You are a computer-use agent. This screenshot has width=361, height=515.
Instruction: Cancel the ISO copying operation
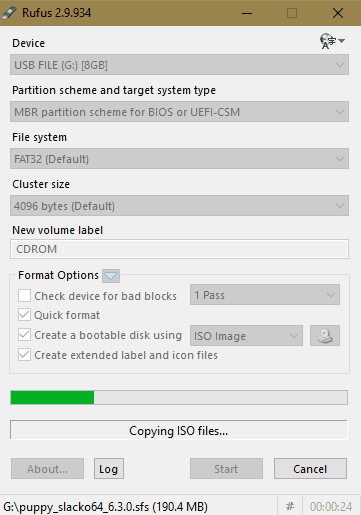pos(310,469)
